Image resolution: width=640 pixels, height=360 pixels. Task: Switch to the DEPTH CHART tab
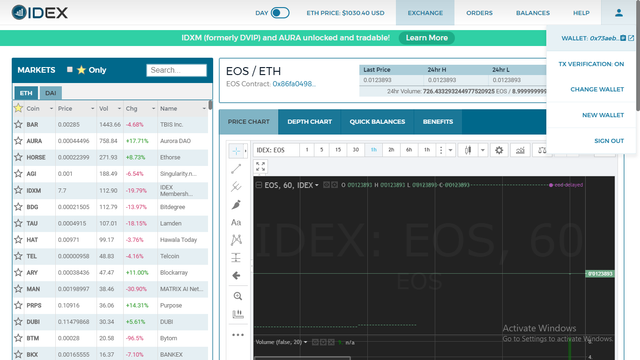click(309, 122)
